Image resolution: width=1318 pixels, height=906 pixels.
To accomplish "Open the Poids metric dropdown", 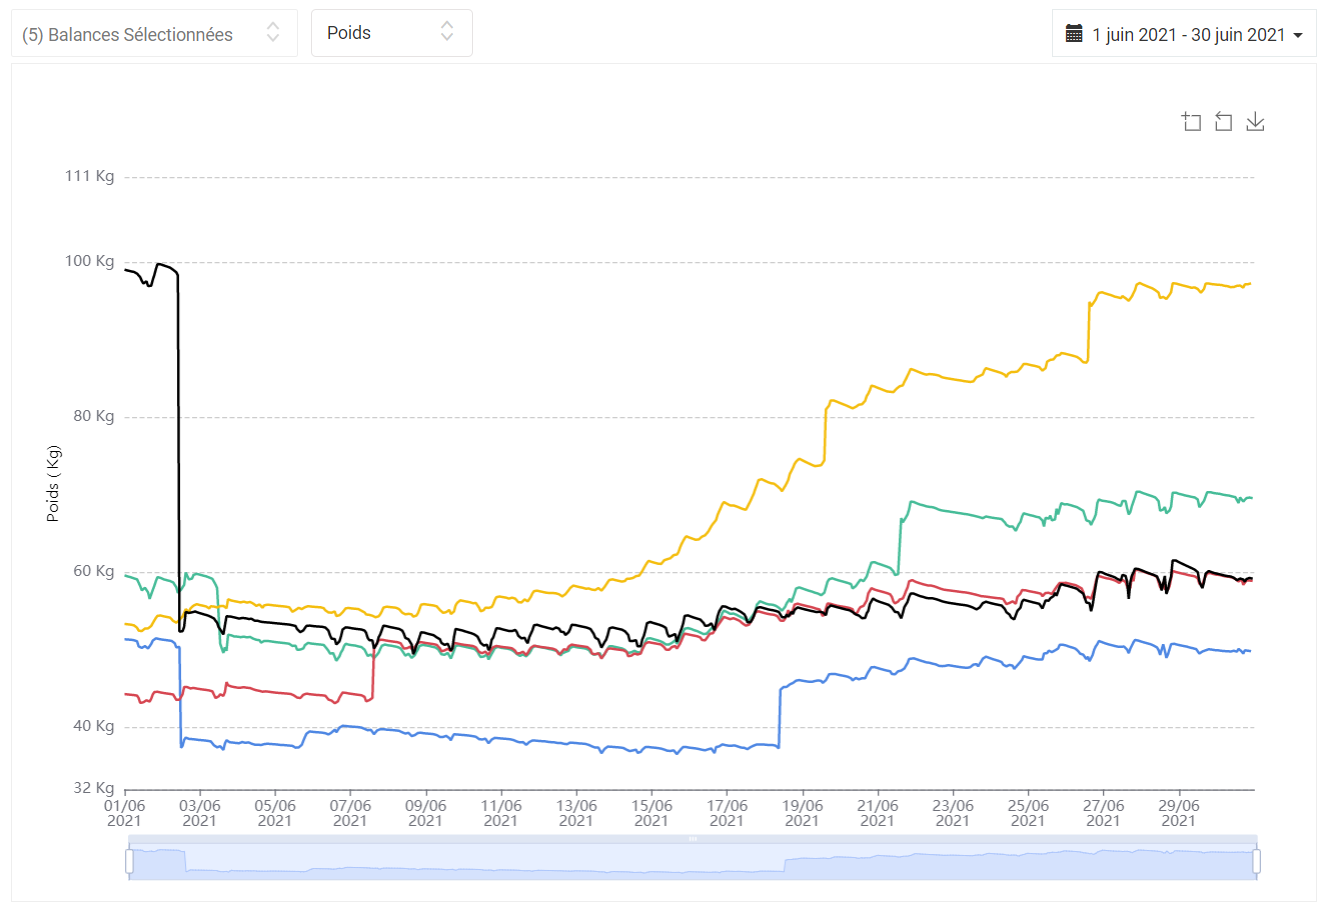I will click(x=392, y=33).
